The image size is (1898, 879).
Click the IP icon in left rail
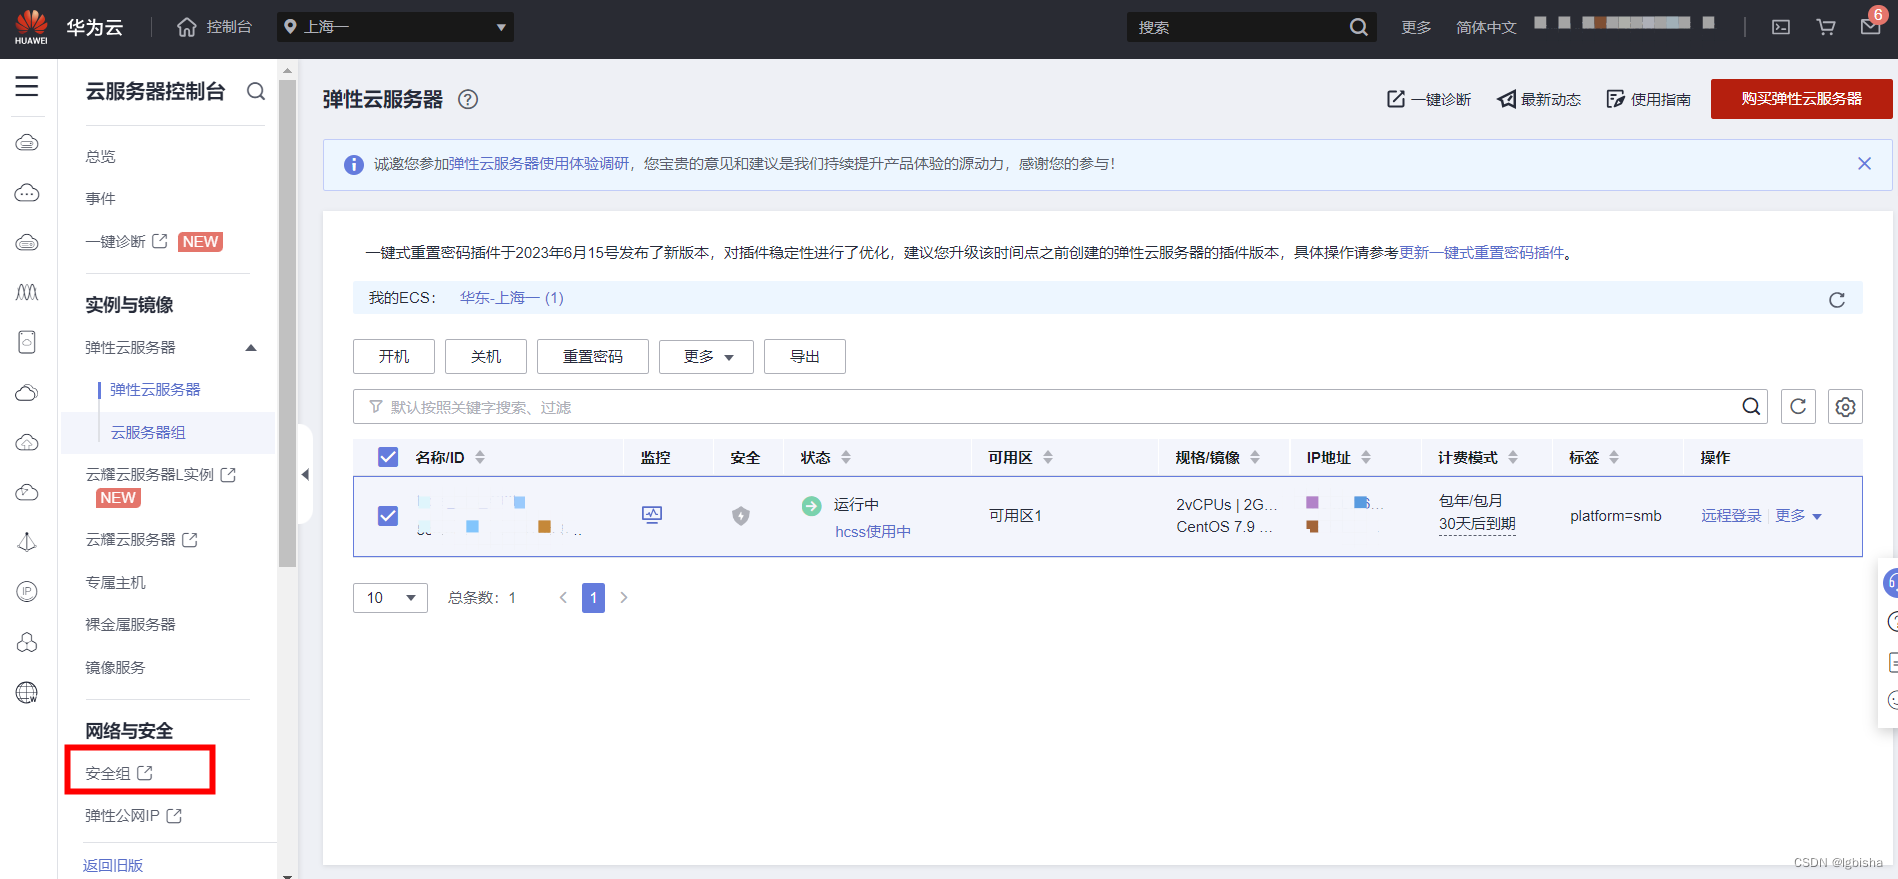point(27,592)
